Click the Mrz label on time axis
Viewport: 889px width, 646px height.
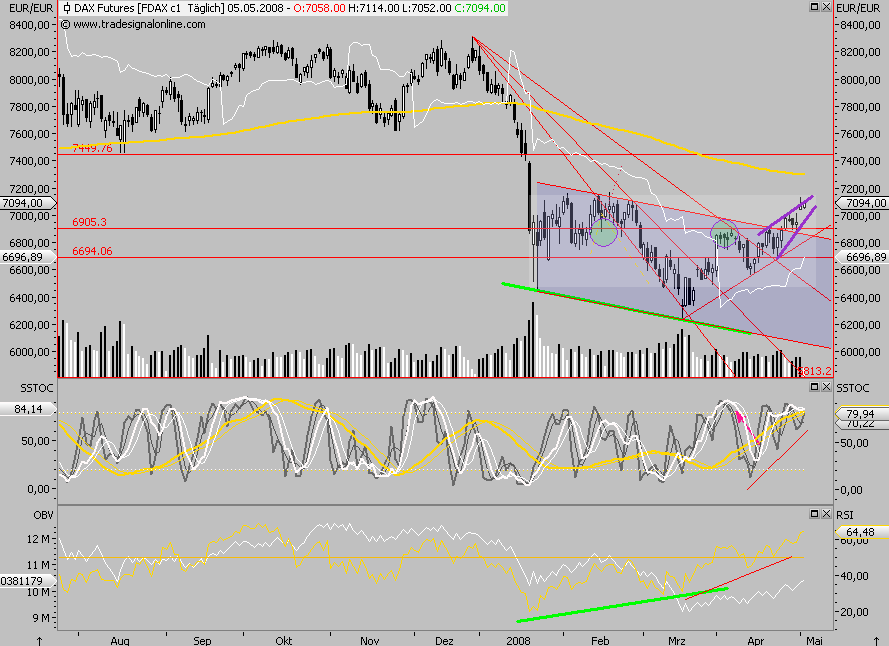676,640
